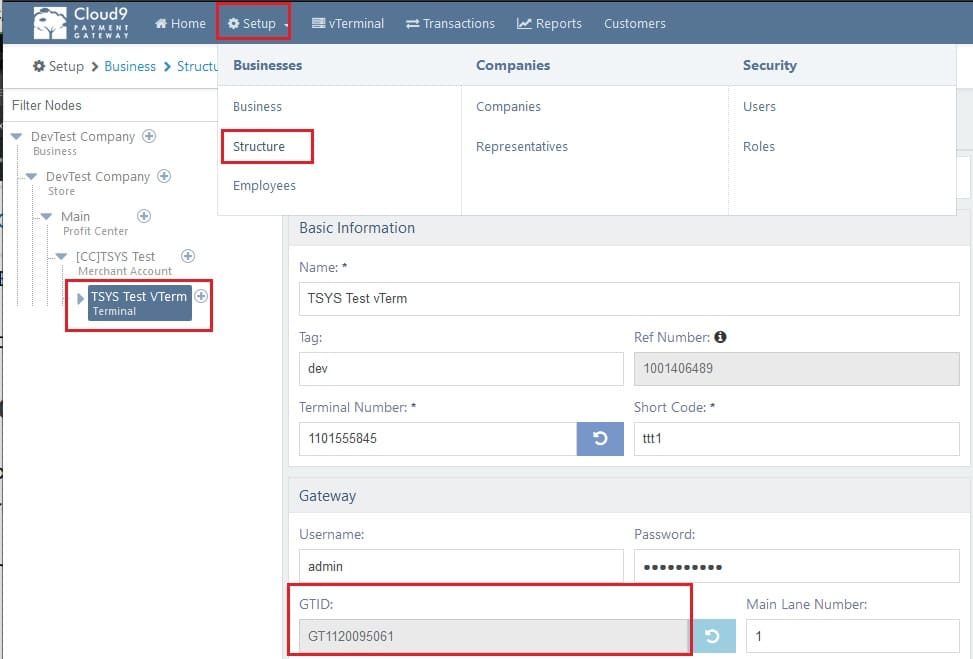This screenshot has height=659, width=973.
Task: Select Structure in the Setup dropdown
Action: click(259, 146)
